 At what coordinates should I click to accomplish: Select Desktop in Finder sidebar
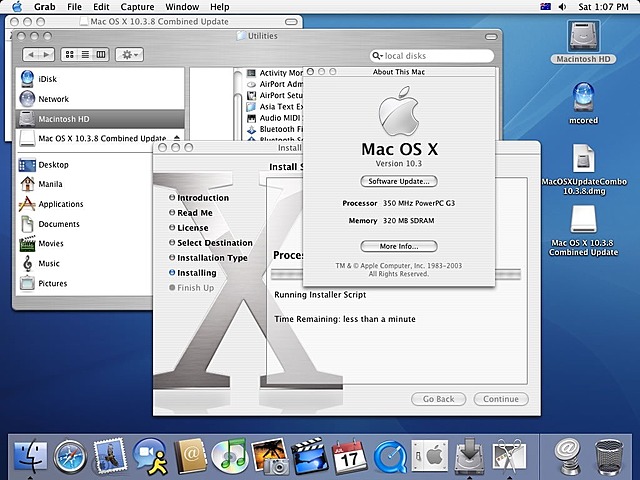(x=84, y=165)
